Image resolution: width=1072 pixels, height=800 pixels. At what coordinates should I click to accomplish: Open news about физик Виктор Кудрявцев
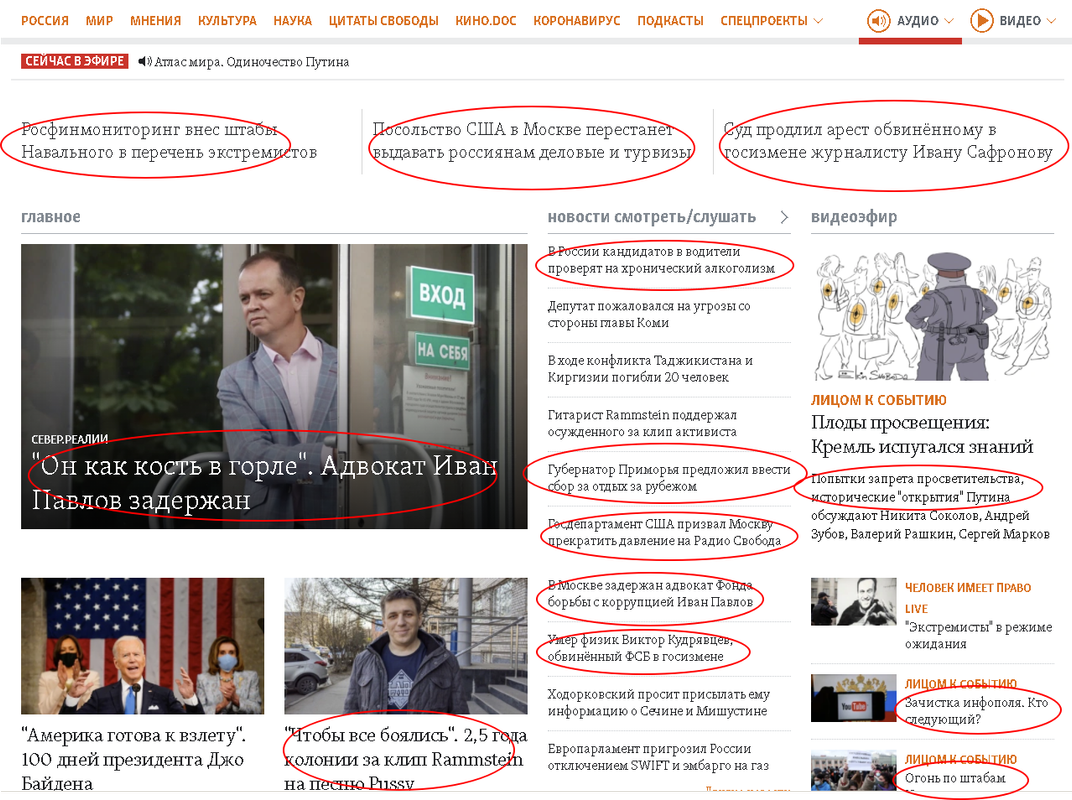point(640,648)
